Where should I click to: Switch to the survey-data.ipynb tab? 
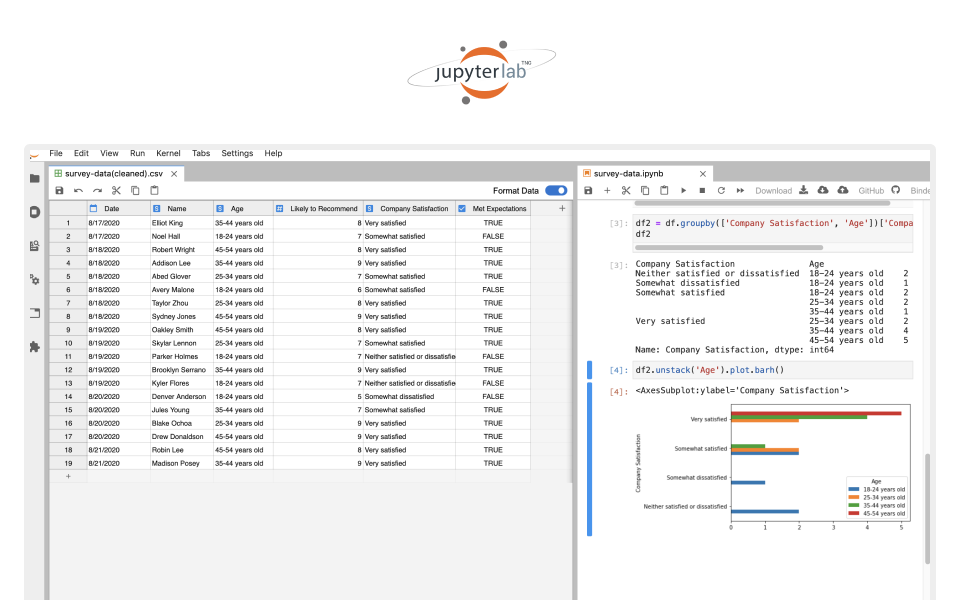coord(634,173)
